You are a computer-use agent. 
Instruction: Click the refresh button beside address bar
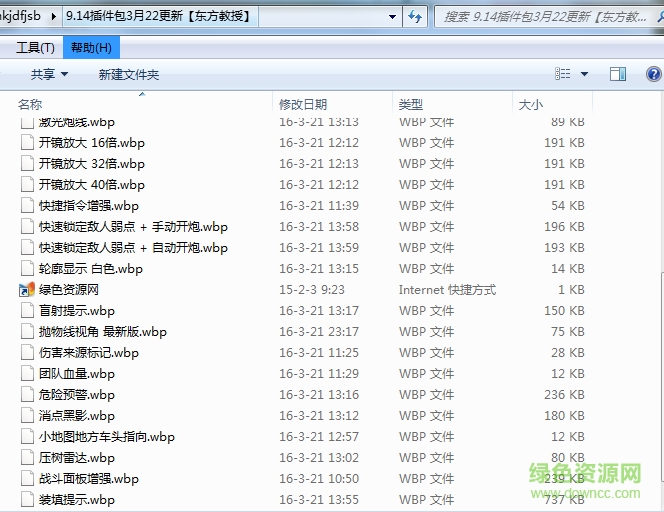pyautogui.click(x=415, y=17)
